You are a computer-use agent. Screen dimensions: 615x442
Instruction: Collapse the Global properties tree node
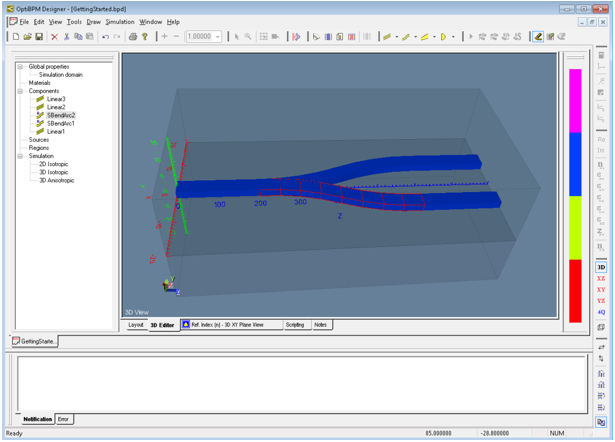pyautogui.click(x=19, y=67)
